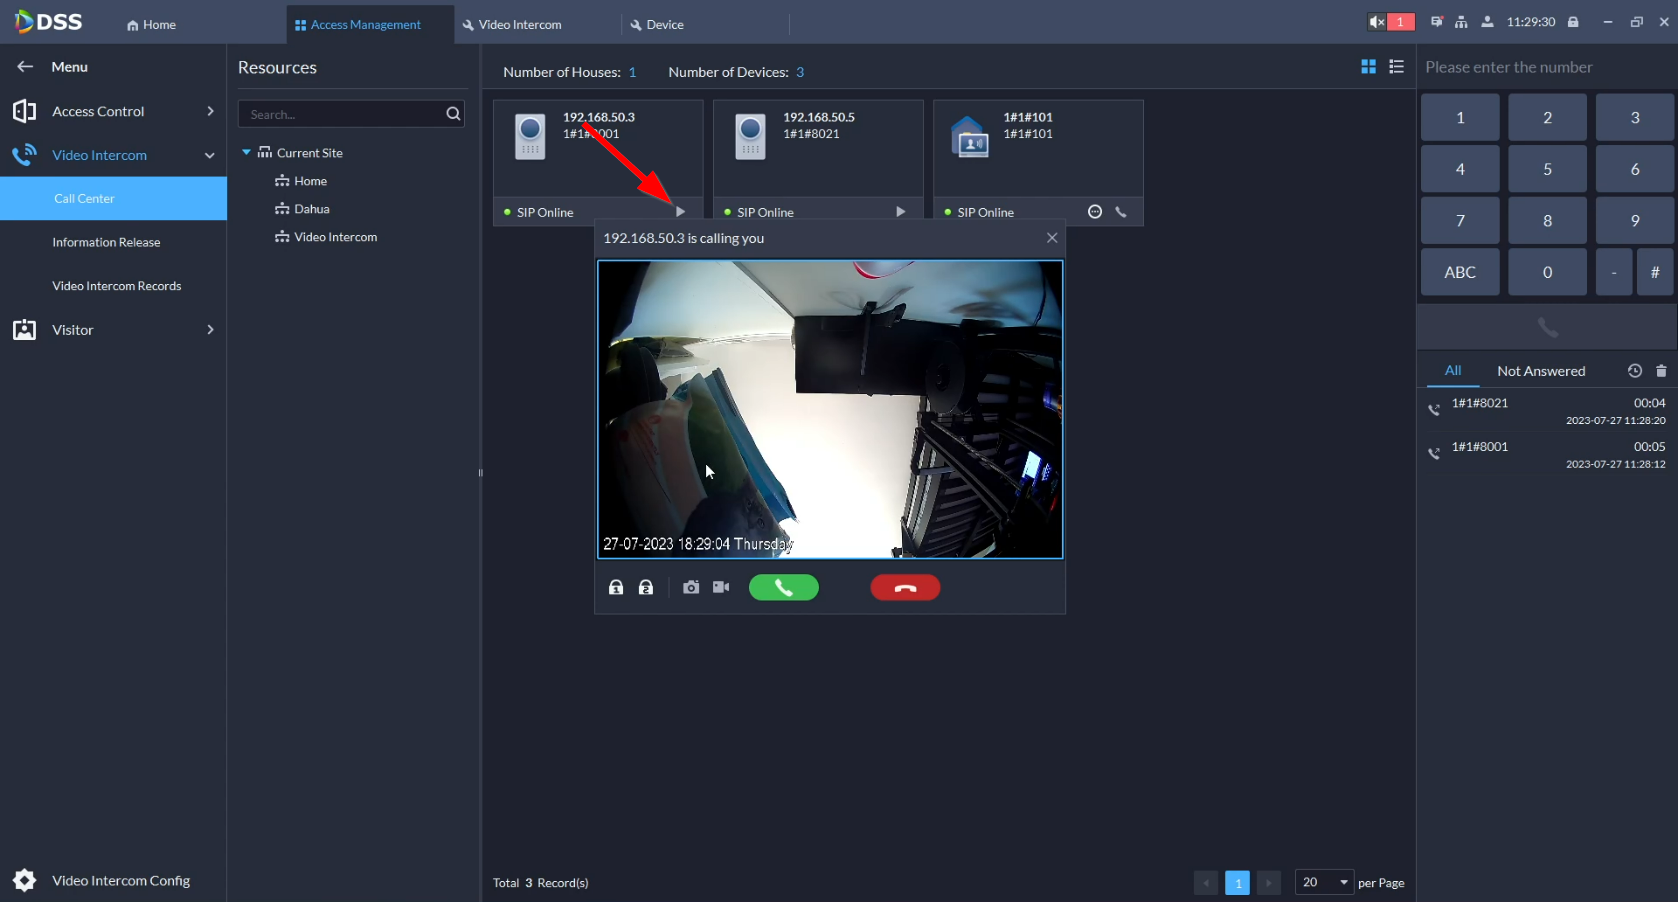This screenshot has width=1678, height=902.
Task: Call the 1#1#101 device using phone icon
Action: pyautogui.click(x=1121, y=212)
